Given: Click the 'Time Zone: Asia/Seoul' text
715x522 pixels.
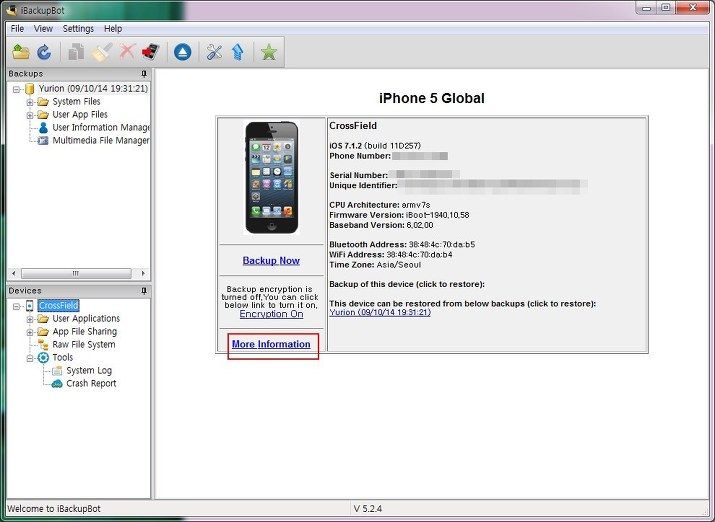Looking at the screenshot, I should (x=375, y=265).
